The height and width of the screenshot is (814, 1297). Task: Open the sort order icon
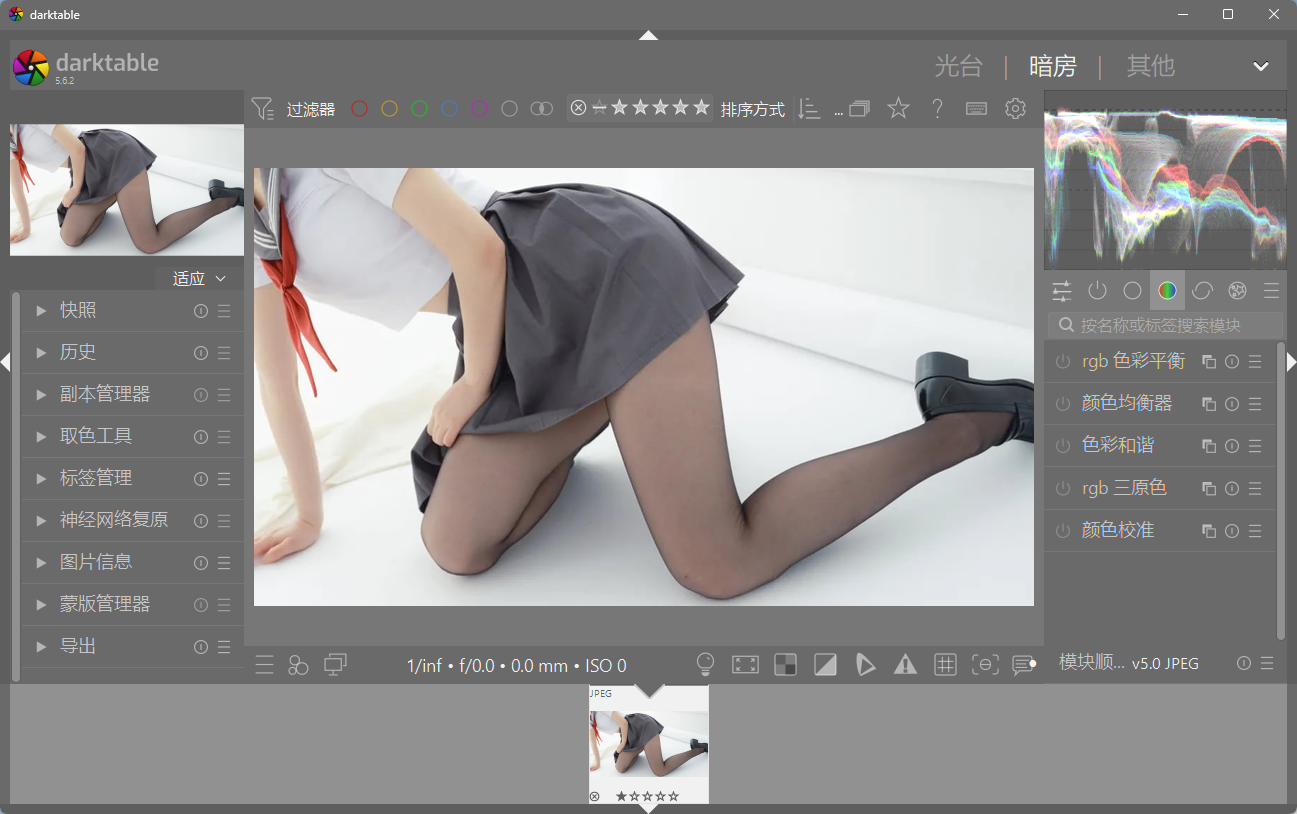pyautogui.click(x=809, y=109)
